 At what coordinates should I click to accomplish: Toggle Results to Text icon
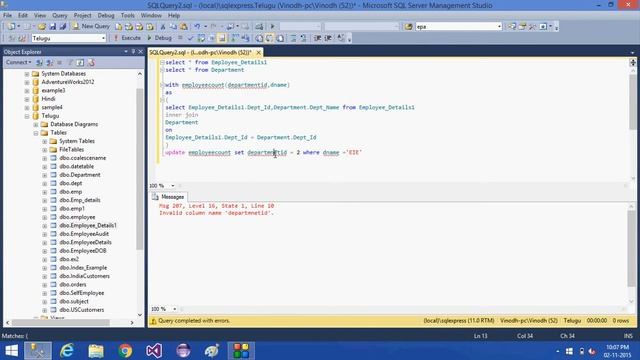click(x=259, y=38)
